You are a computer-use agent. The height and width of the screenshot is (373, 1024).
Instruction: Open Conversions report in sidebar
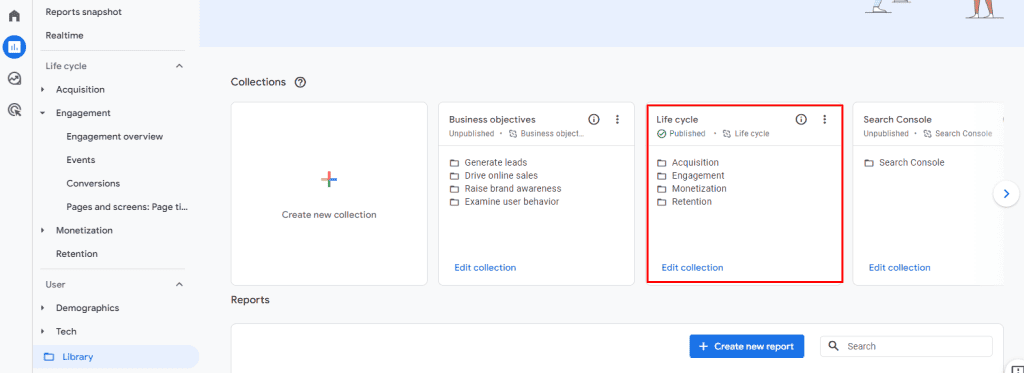click(93, 184)
